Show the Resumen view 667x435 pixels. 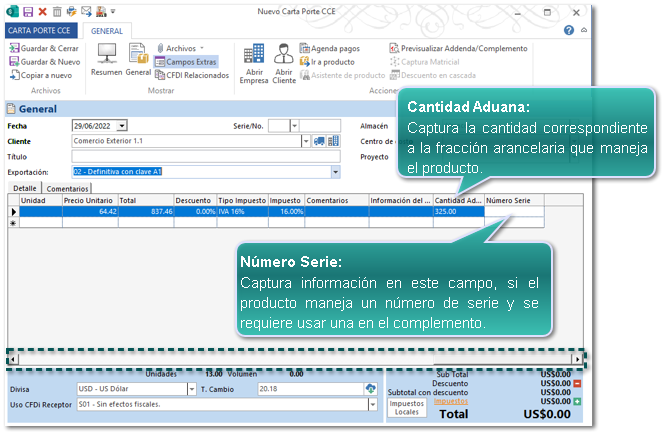coord(106,59)
